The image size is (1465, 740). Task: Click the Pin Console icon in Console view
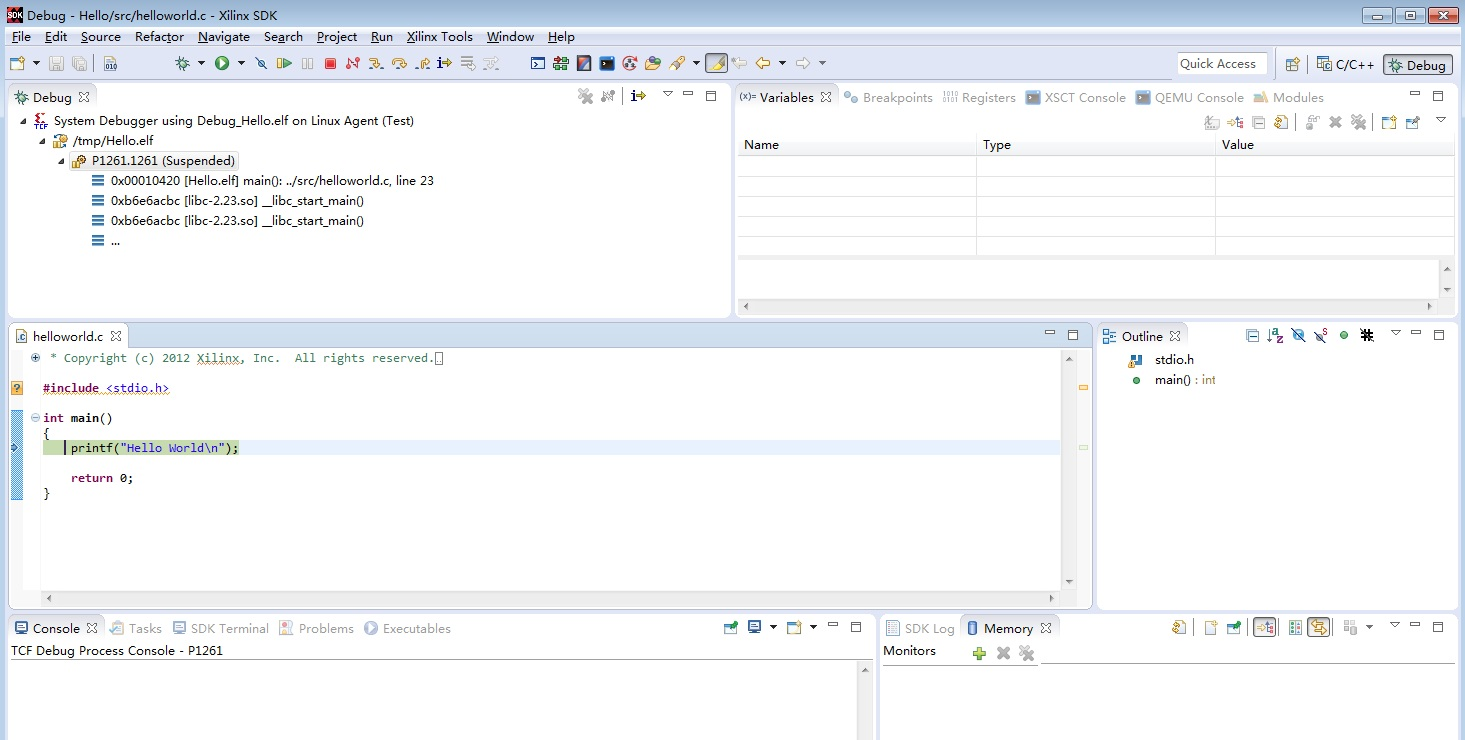(x=731, y=627)
